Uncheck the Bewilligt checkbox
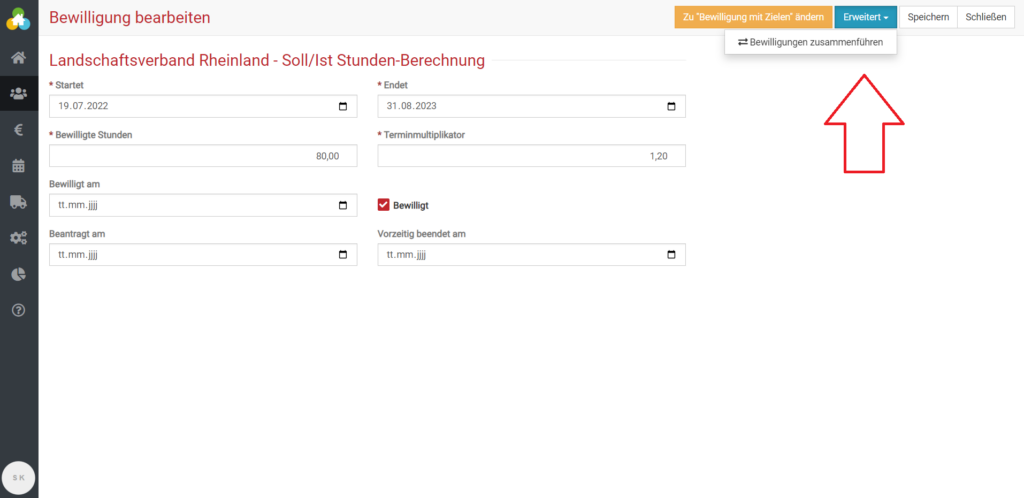Viewport: 1024px width, 498px height. point(384,205)
